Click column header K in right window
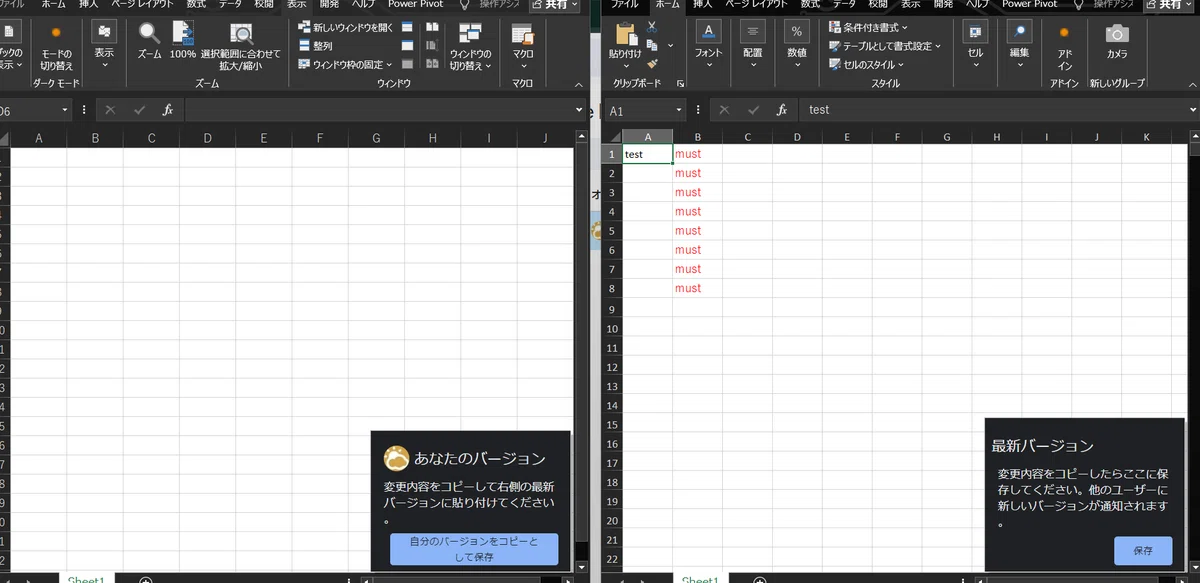1200x583 pixels. [1146, 137]
